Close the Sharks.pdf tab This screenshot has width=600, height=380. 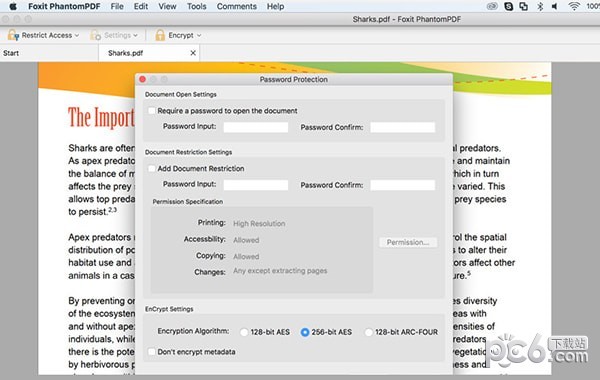(x=193, y=53)
